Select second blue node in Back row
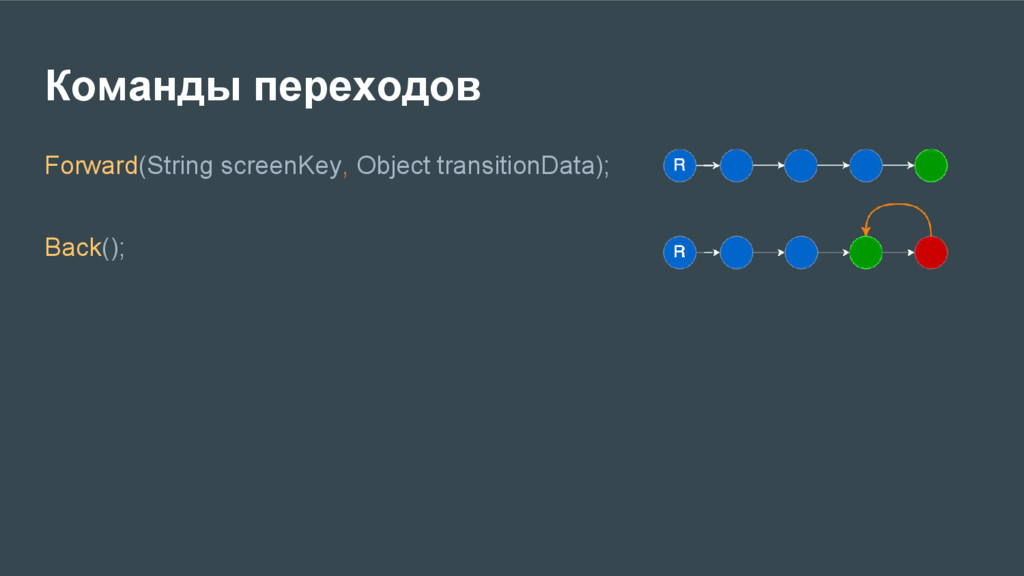The height and width of the screenshot is (576, 1024). pyautogui.click(x=736, y=252)
